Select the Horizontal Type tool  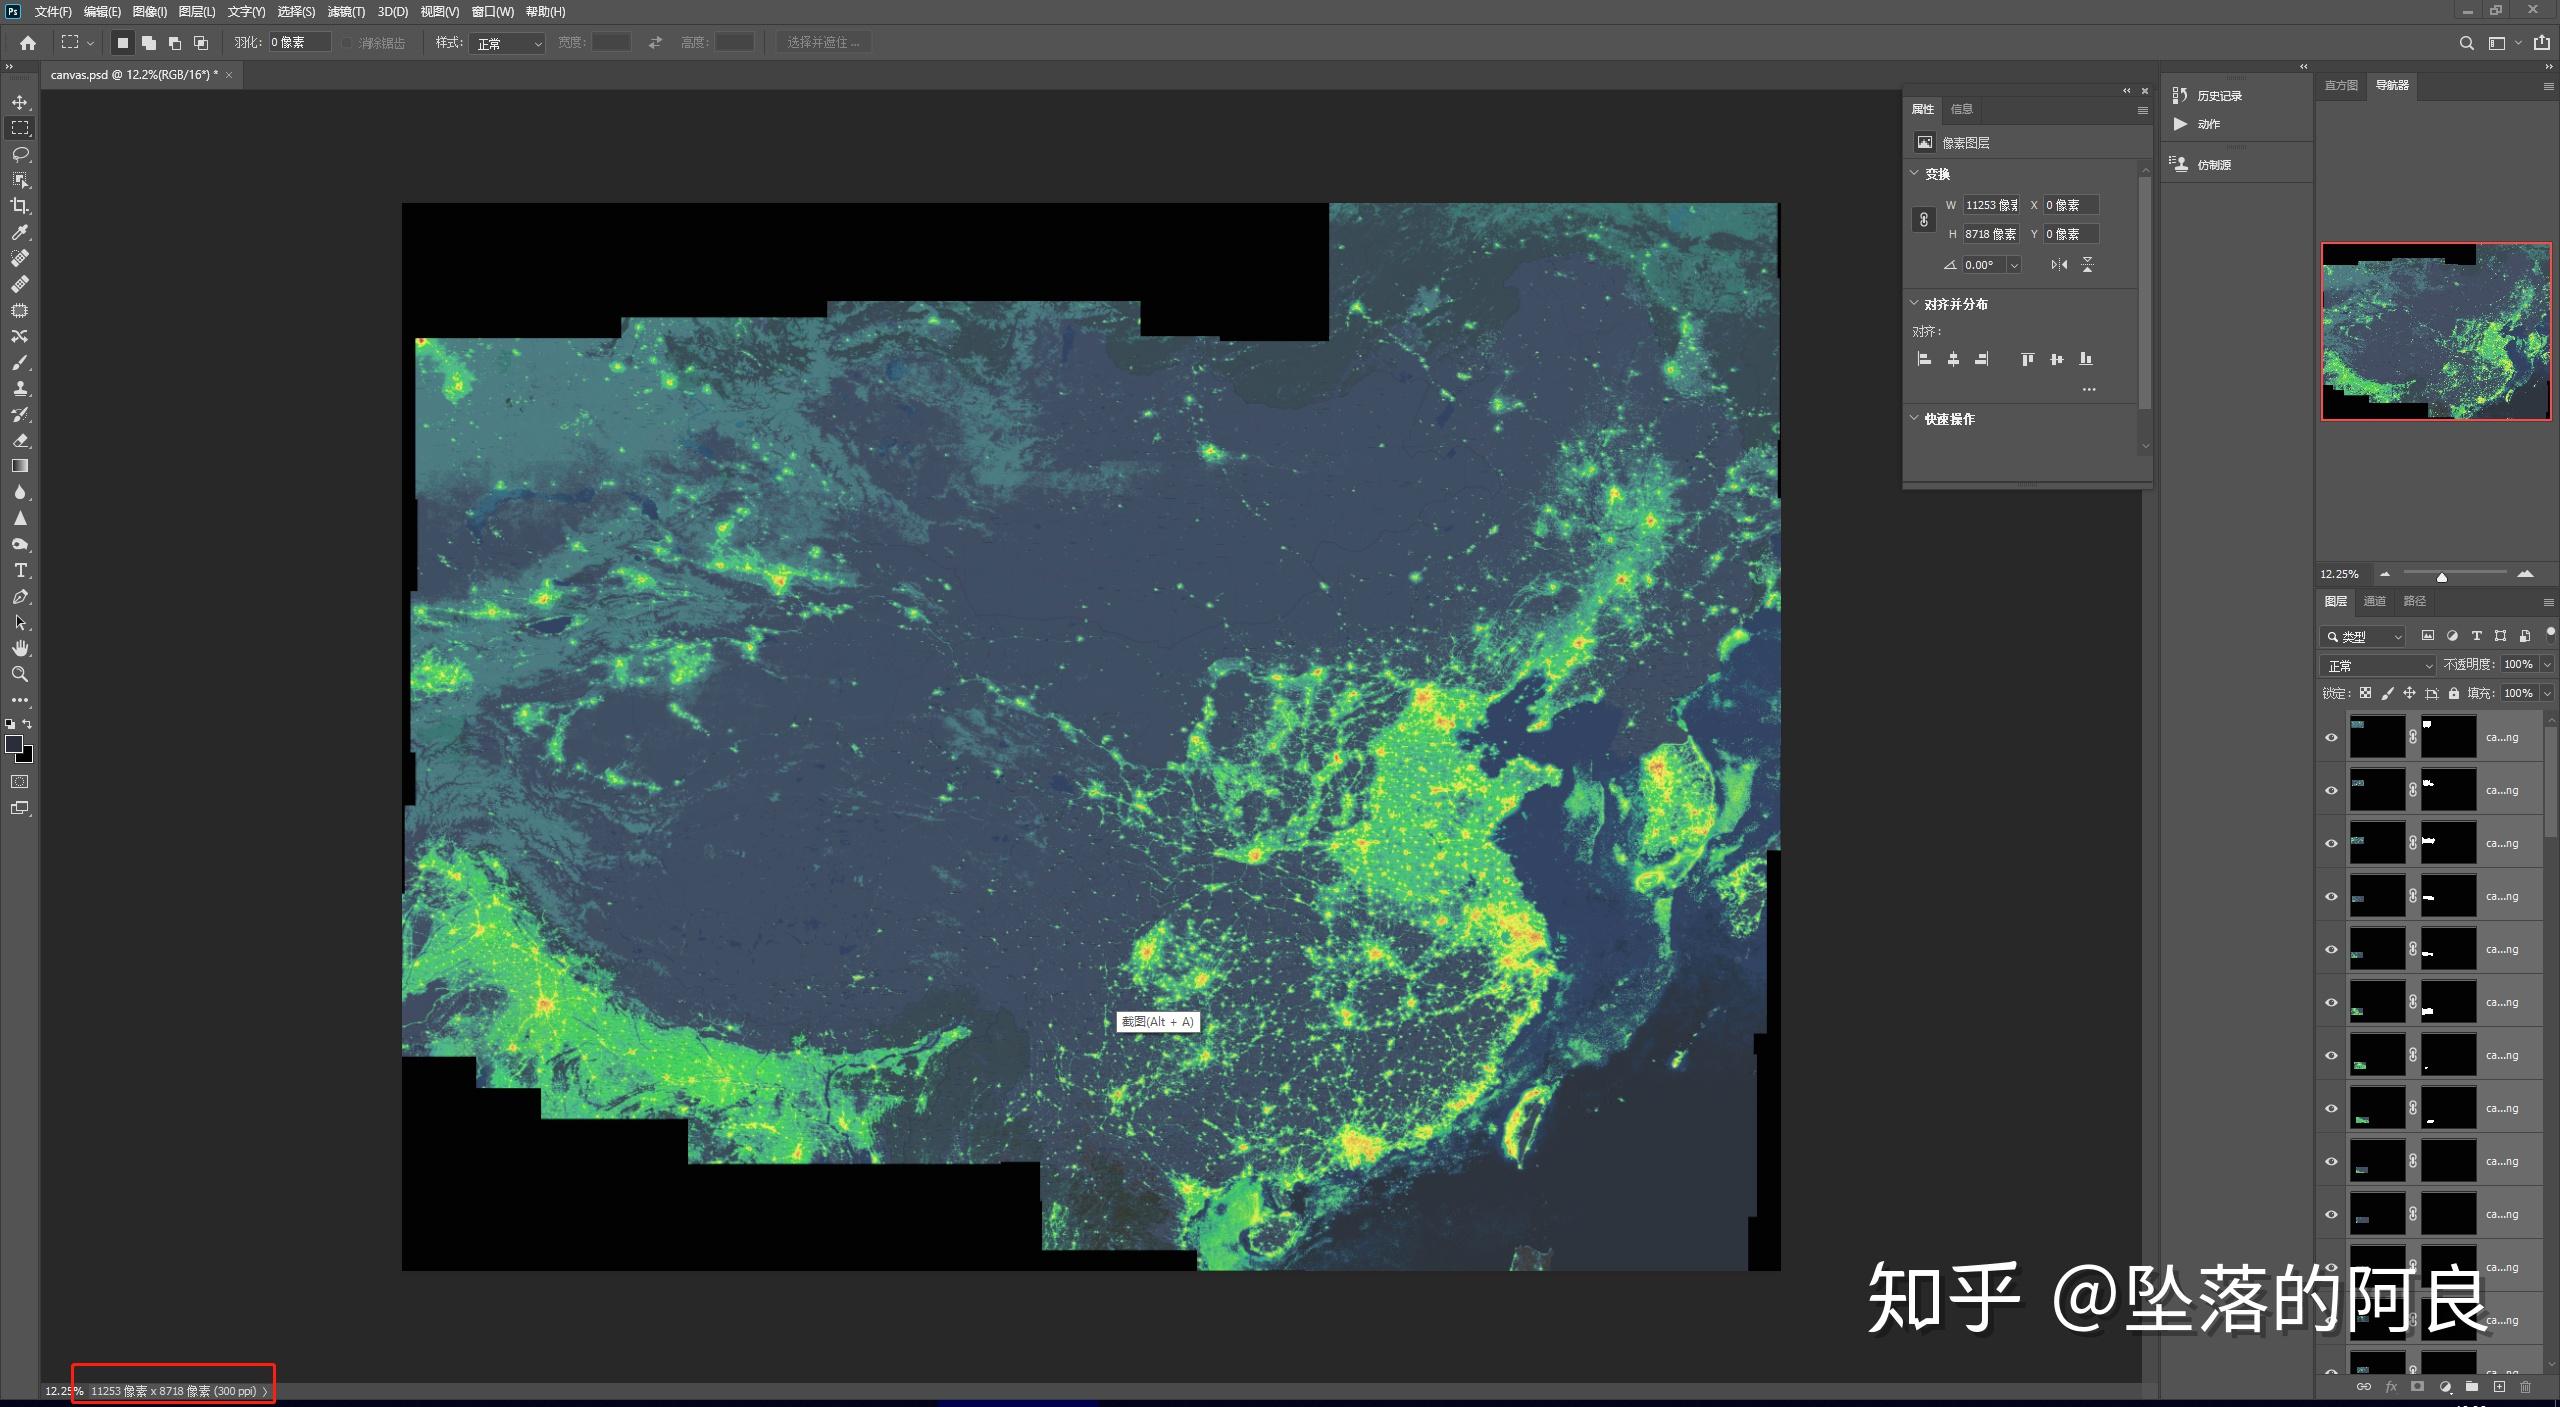point(20,570)
